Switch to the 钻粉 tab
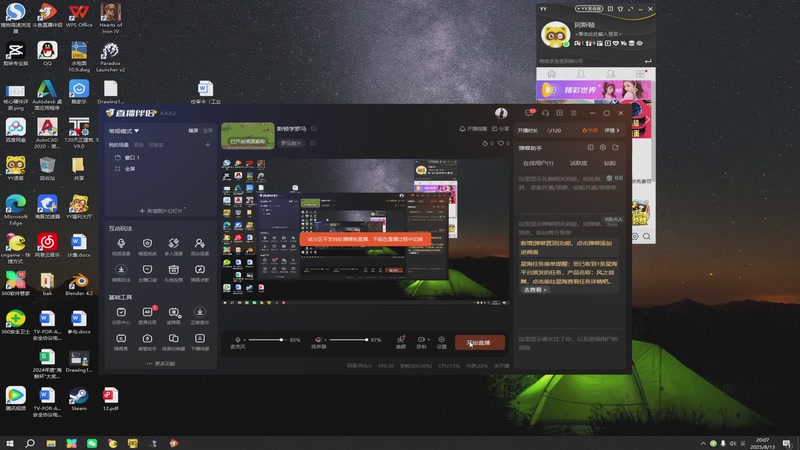 610,163
